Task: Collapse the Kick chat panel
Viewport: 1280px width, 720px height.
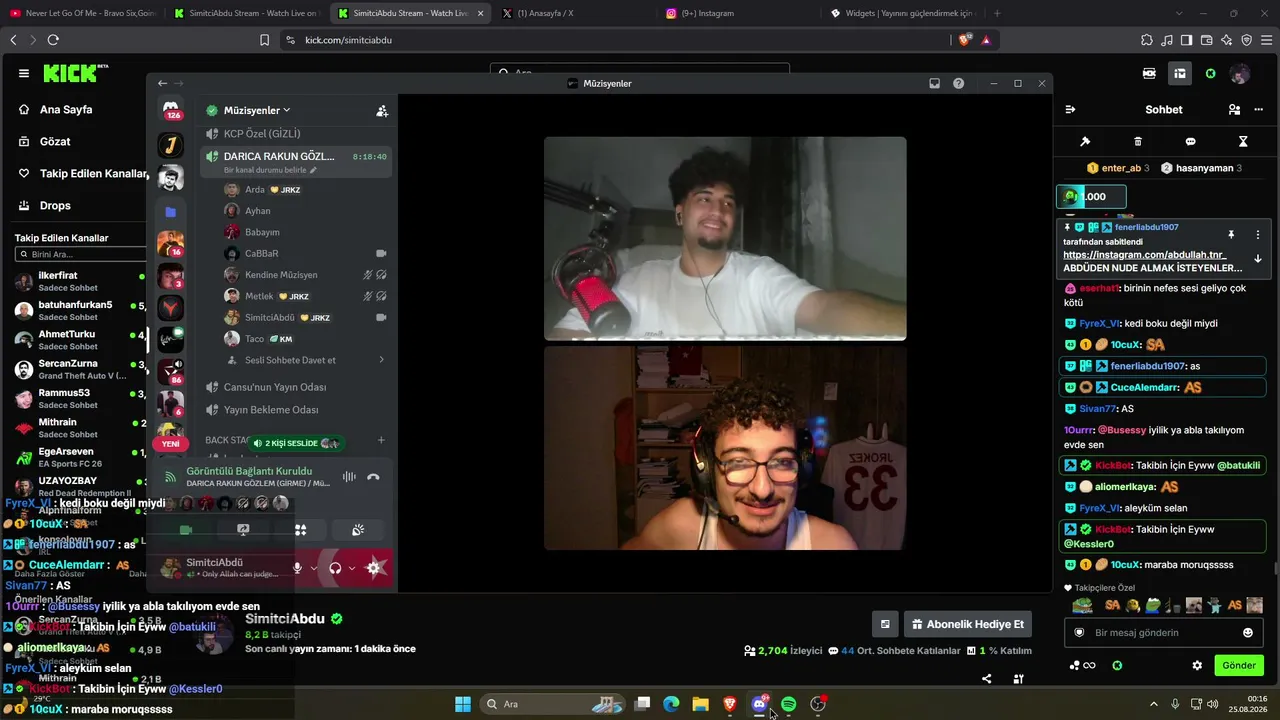Action: point(1070,110)
